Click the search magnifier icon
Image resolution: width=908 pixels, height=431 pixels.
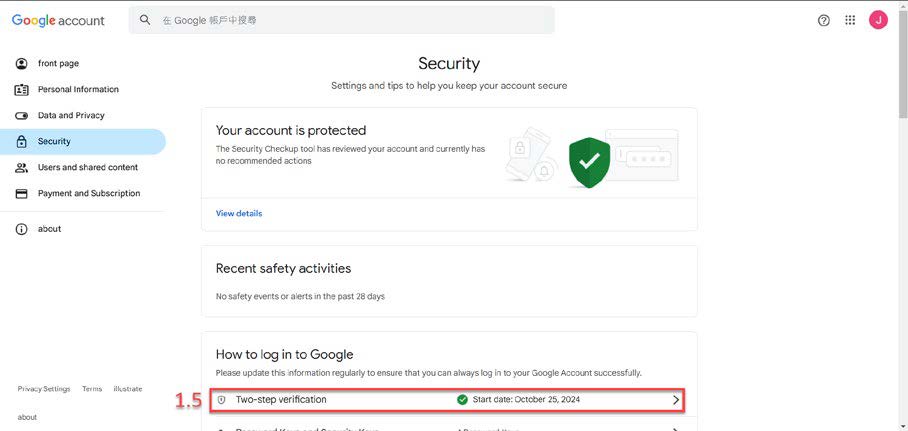point(145,20)
